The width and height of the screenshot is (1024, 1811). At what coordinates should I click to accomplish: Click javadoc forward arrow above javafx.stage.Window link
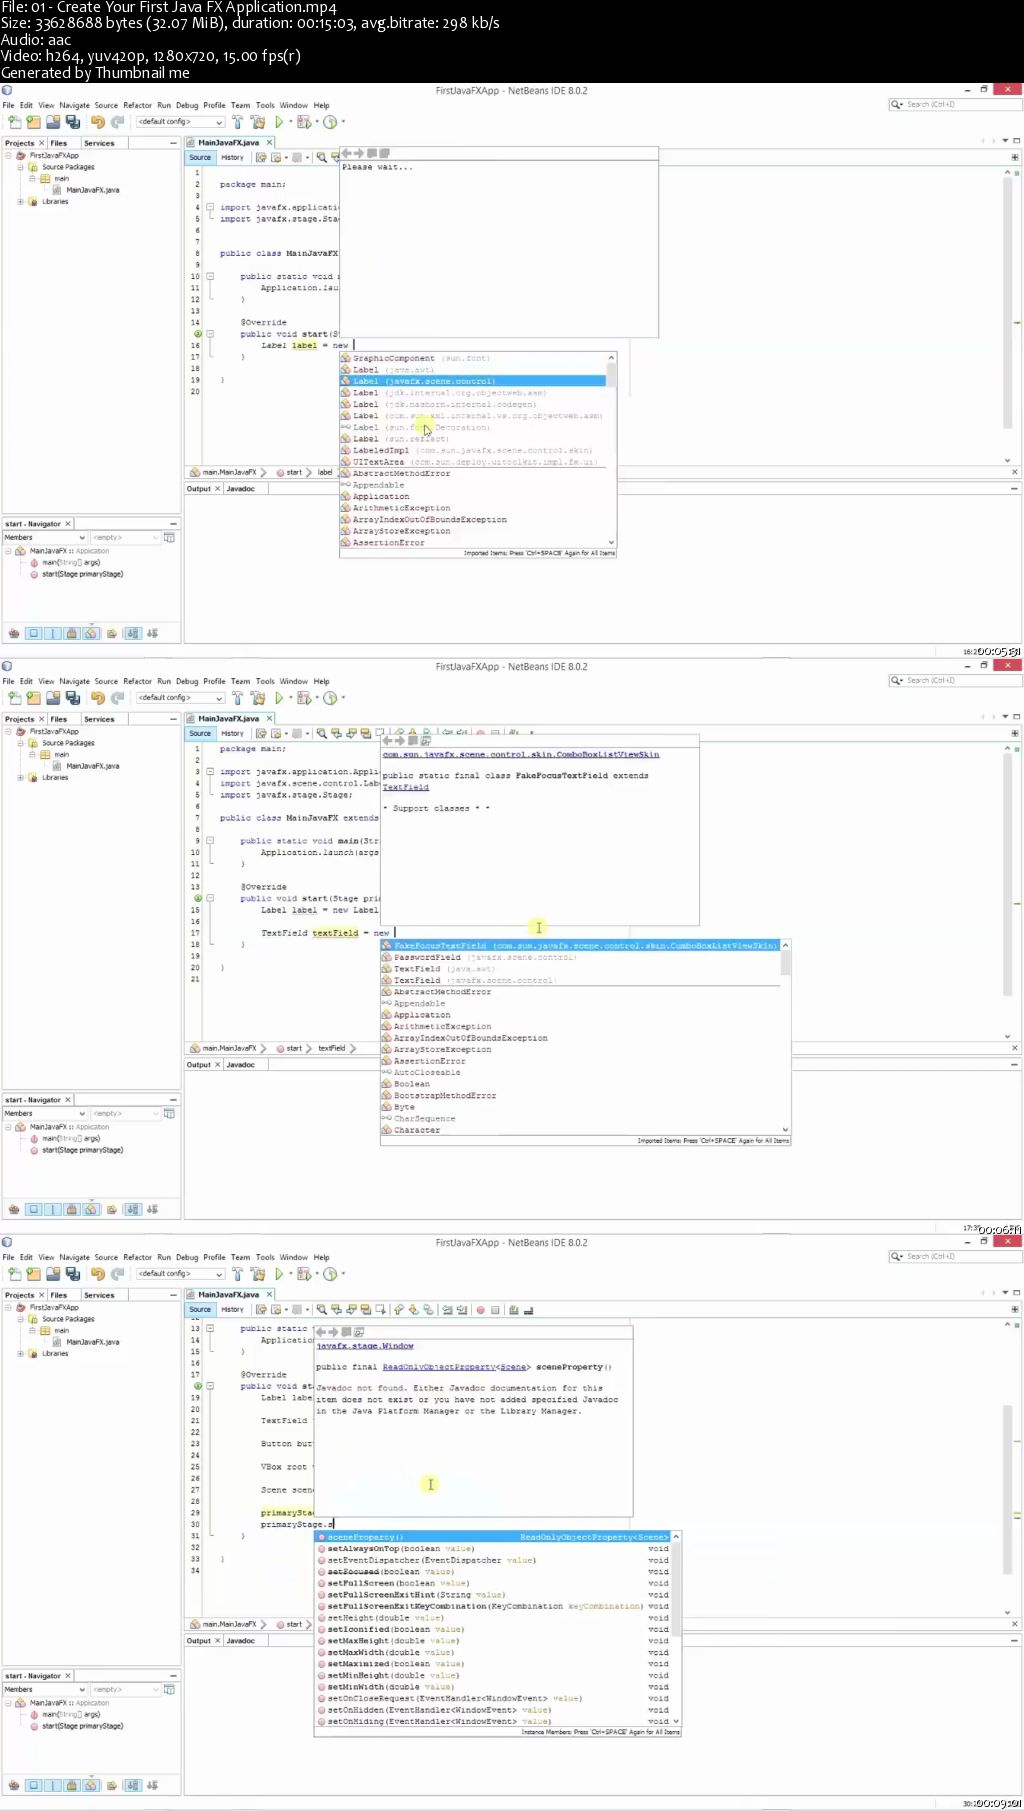tap(334, 1332)
